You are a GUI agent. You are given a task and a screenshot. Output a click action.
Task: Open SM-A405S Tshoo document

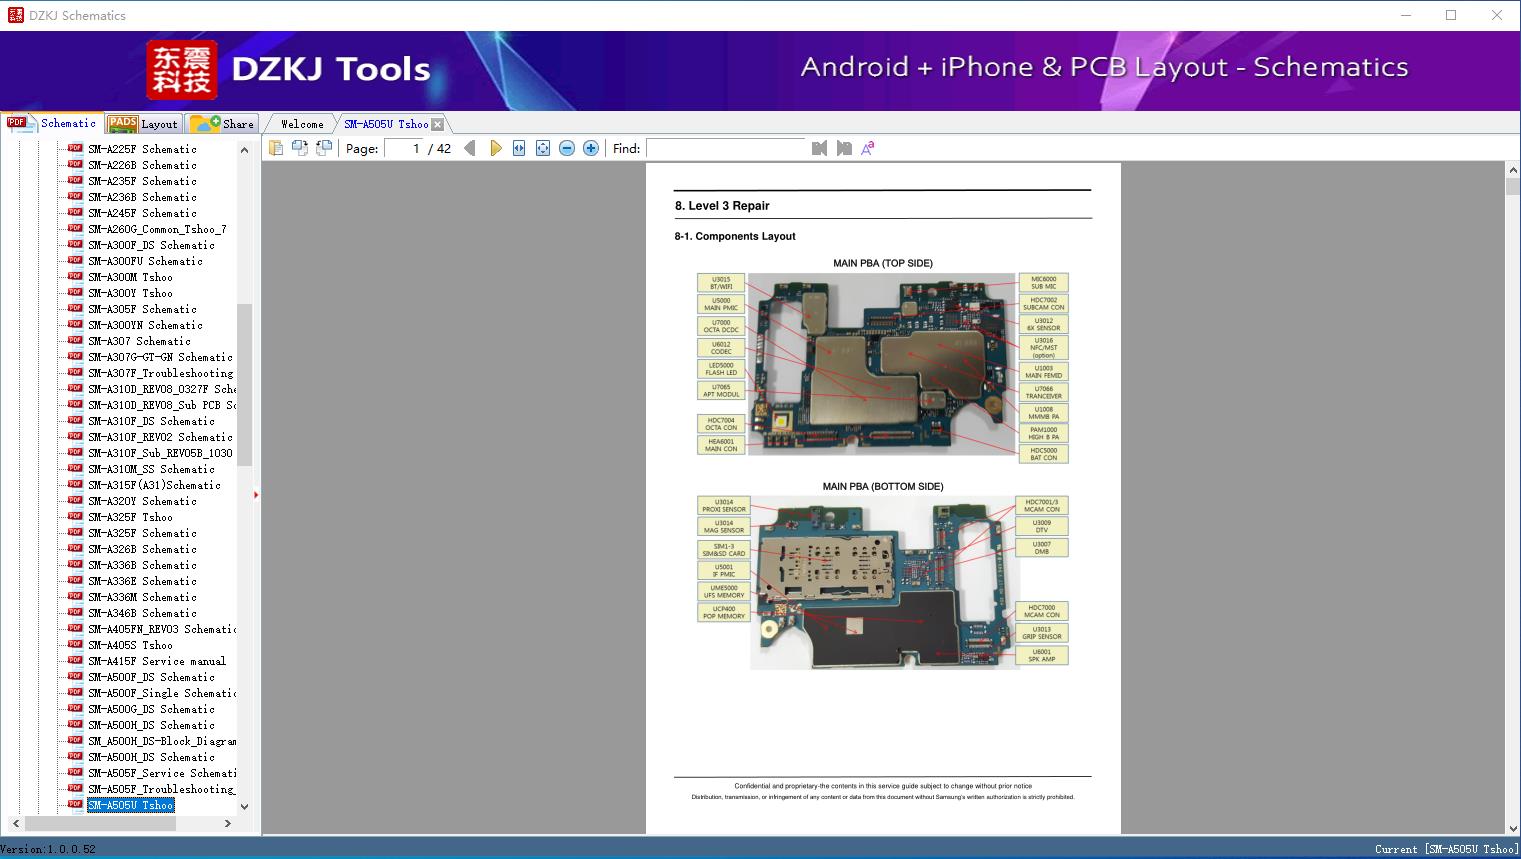[130, 645]
